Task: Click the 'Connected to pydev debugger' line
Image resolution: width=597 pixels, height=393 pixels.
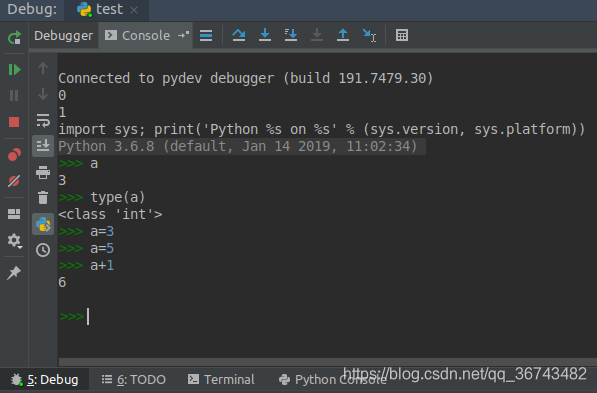Action: pos(246,78)
